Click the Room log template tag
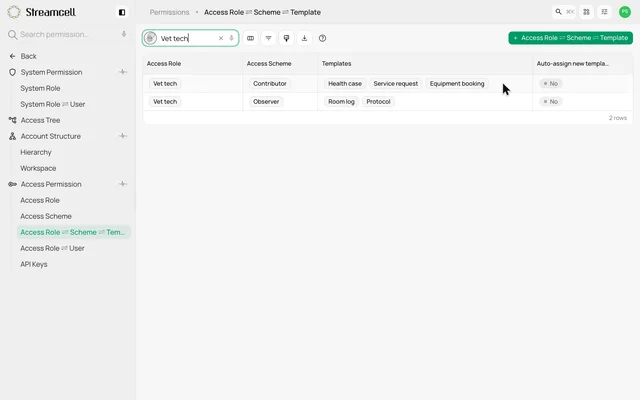 341,101
